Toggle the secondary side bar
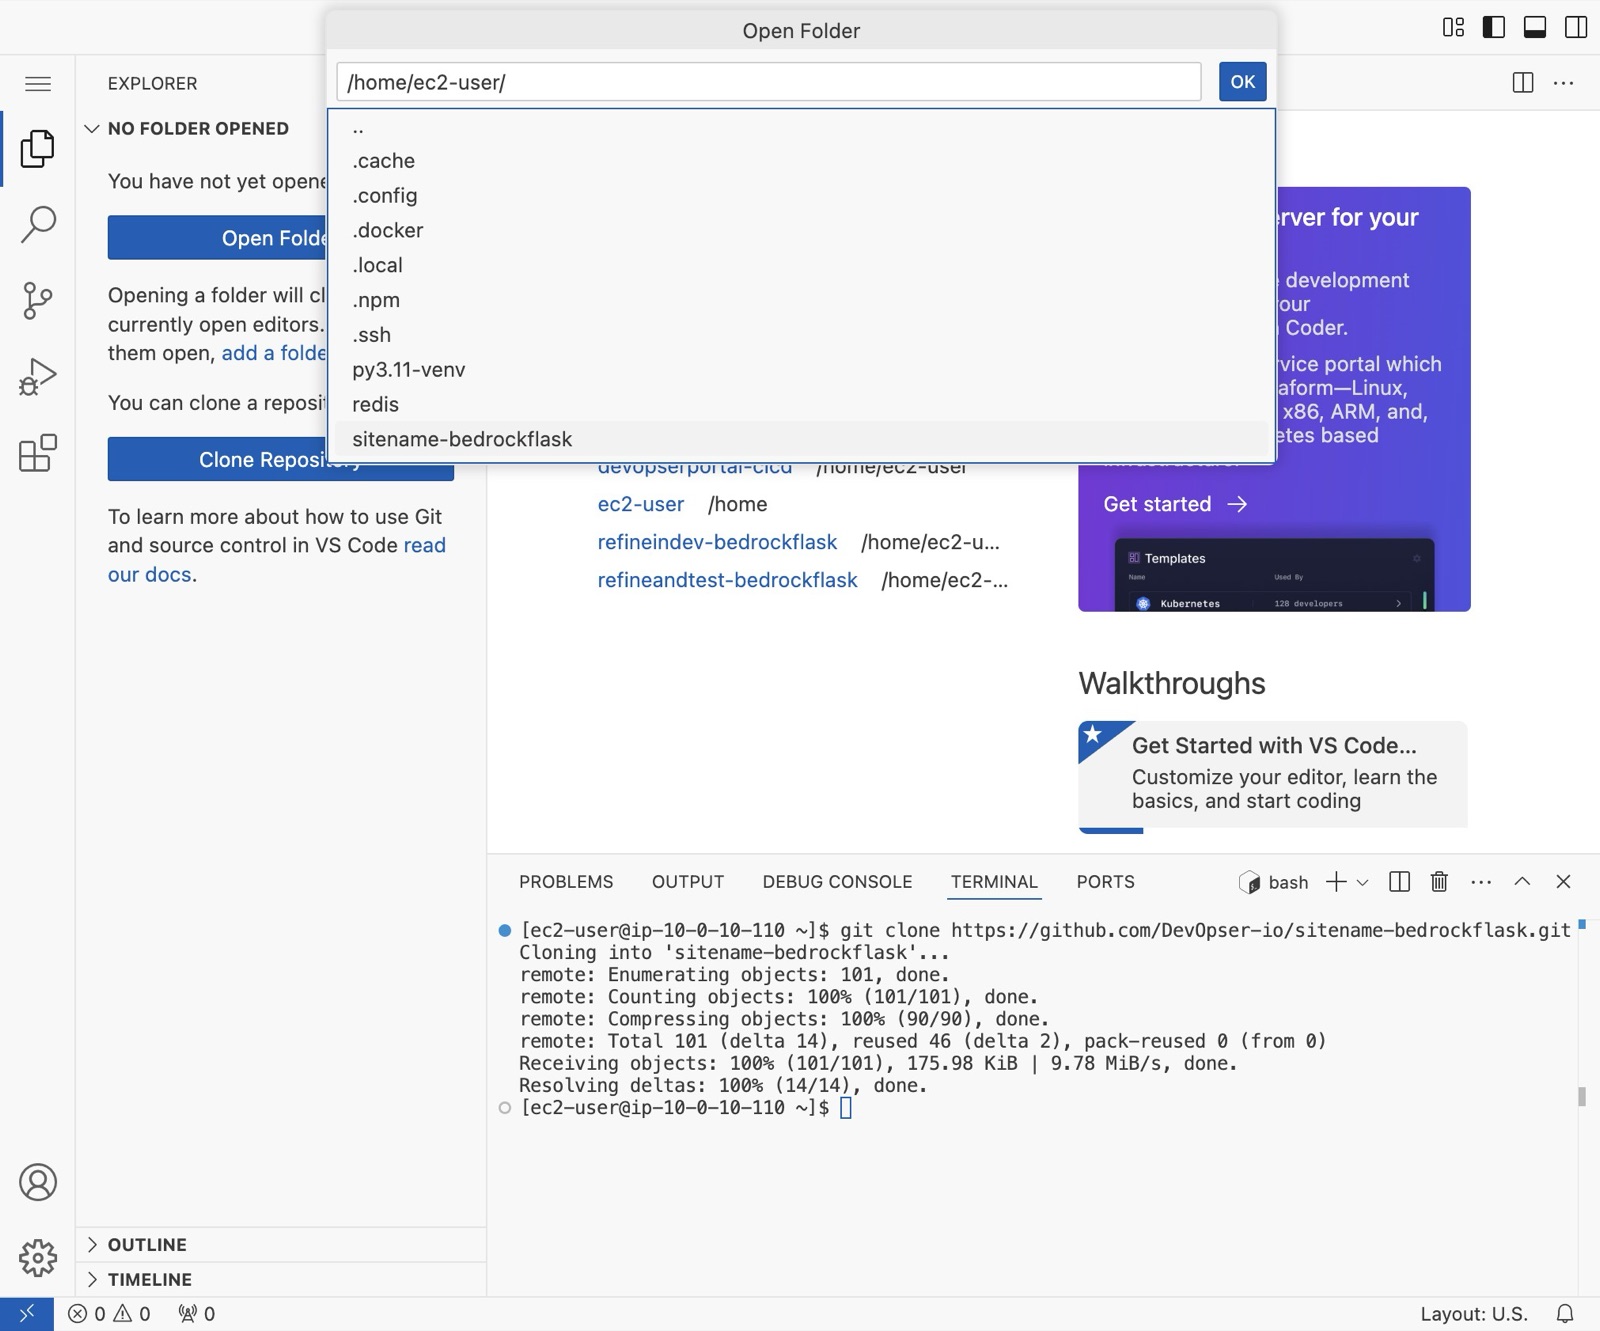1600x1331 pixels. pyautogui.click(x=1576, y=27)
